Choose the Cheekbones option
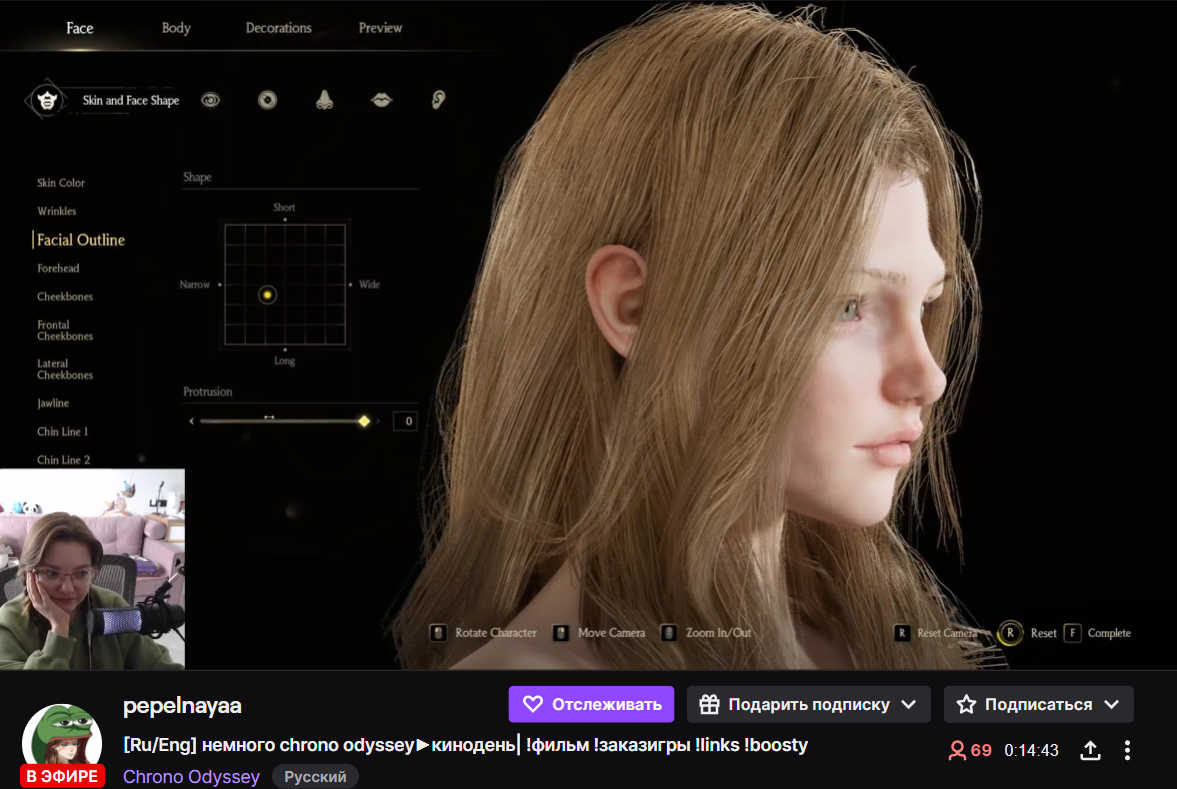Screen dimensions: 1177x789 click(x=65, y=297)
